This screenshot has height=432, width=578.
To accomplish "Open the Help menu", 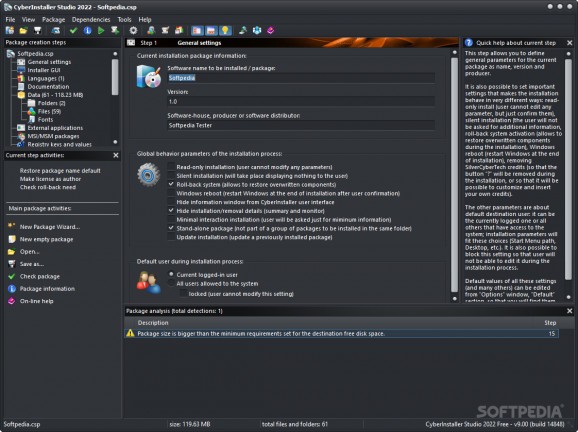I will pyautogui.click(x=145, y=20).
